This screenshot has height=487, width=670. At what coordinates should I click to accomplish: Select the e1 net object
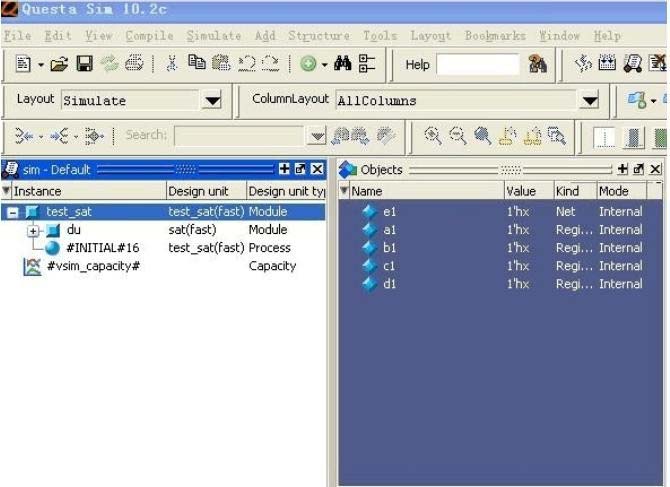coord(500,211)
